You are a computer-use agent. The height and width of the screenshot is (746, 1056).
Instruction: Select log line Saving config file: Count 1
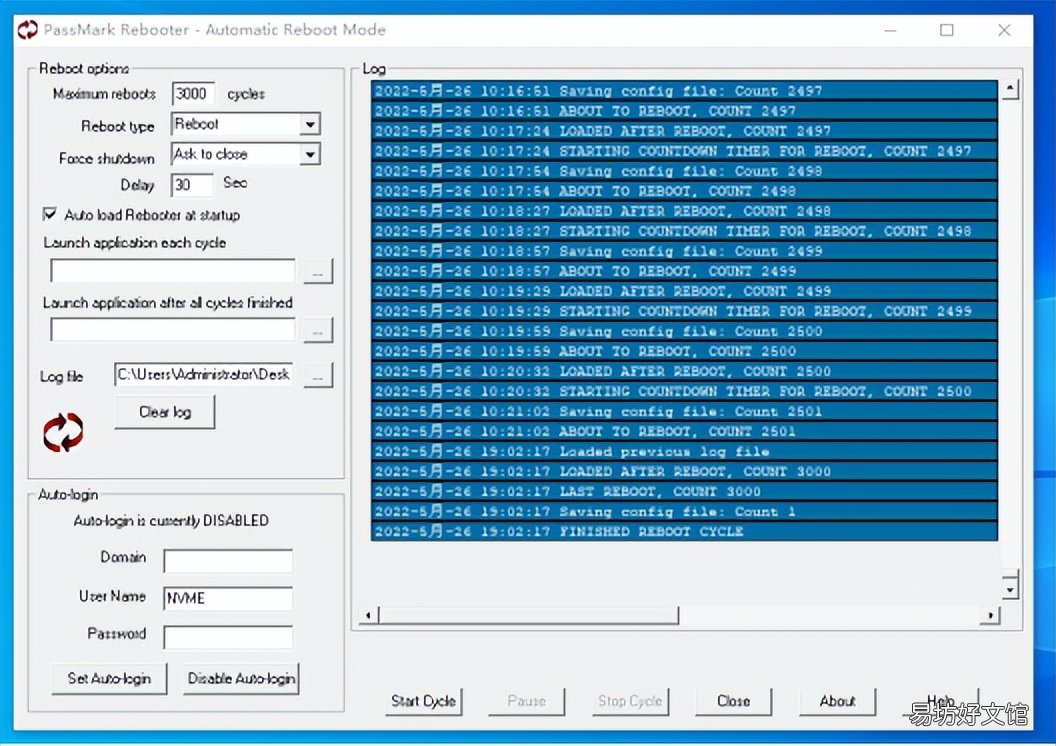(x=684, y=512)
